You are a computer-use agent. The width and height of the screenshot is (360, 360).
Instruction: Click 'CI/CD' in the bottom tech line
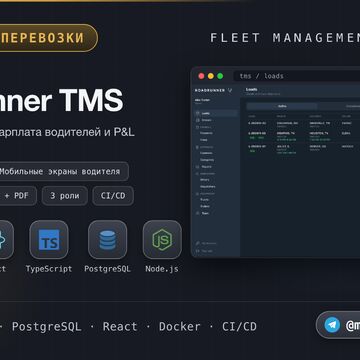239,327
